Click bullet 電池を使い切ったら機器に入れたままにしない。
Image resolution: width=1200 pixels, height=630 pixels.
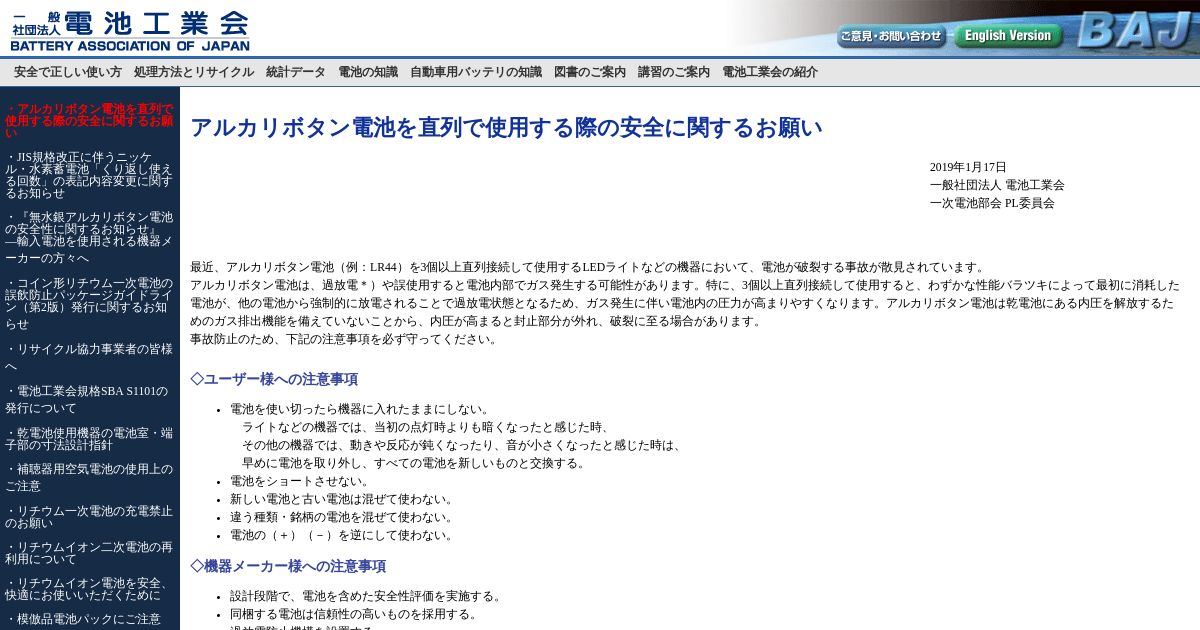click(360, 409)
